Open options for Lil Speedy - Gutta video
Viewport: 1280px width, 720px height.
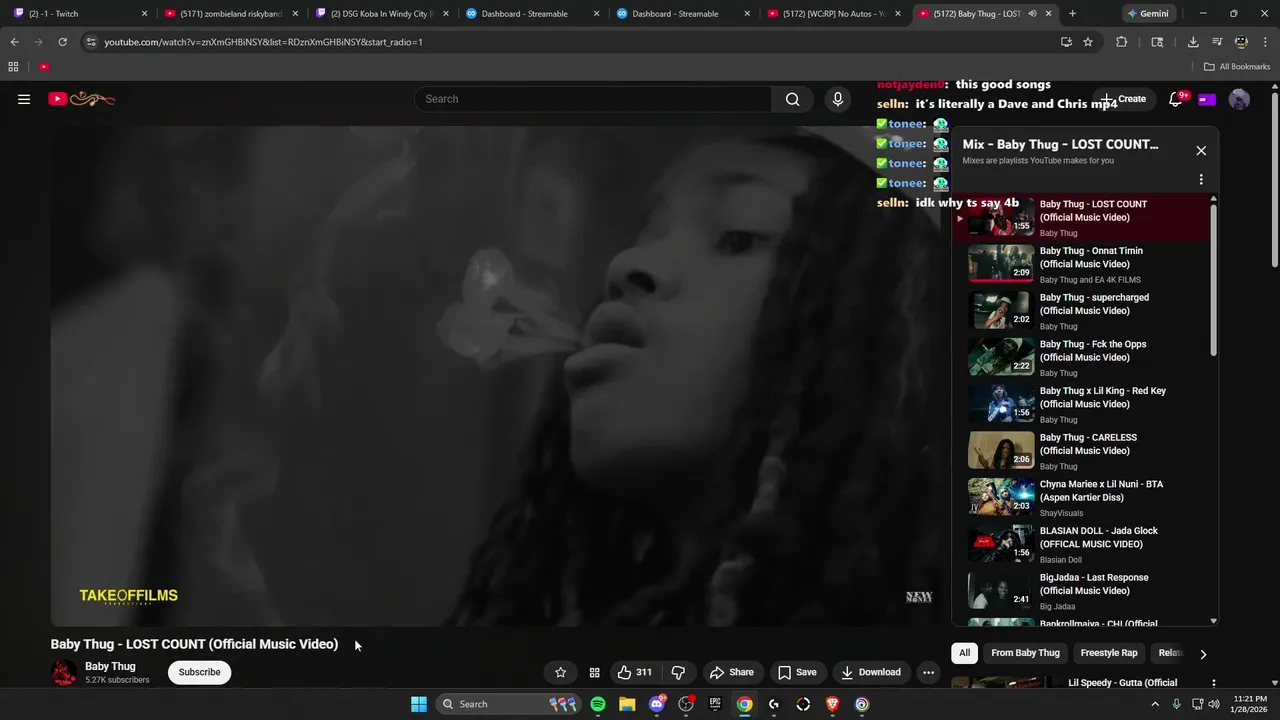click(x=1214, y=684)
